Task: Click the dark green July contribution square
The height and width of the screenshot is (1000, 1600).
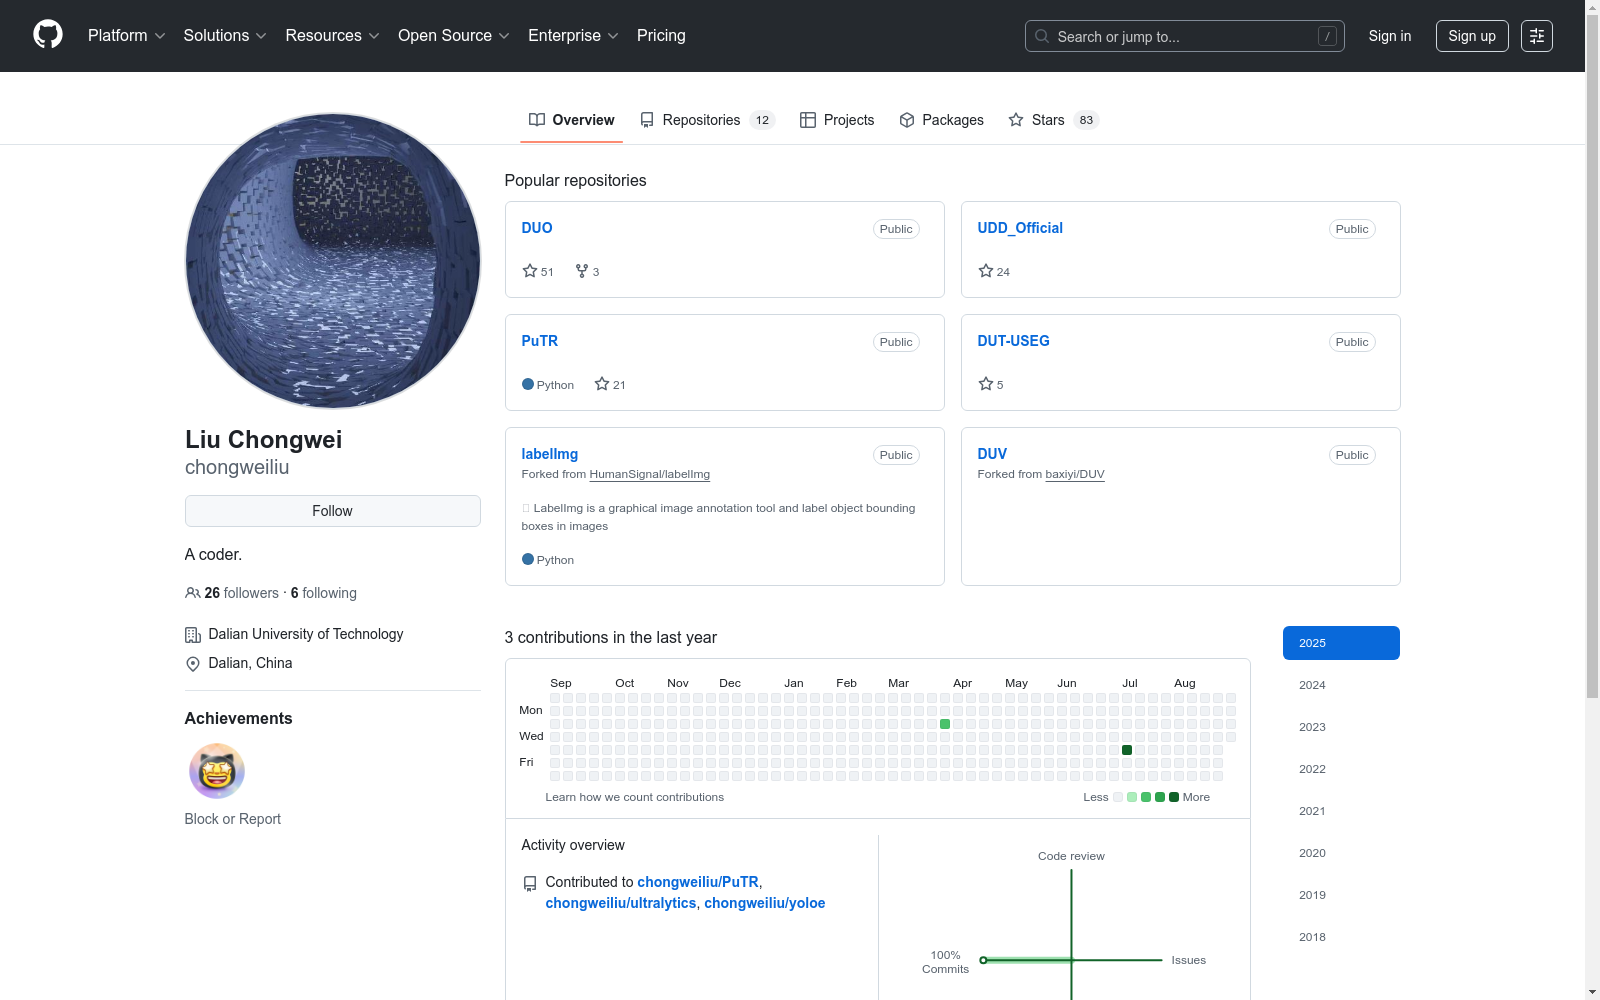Action: point(1127,750)
